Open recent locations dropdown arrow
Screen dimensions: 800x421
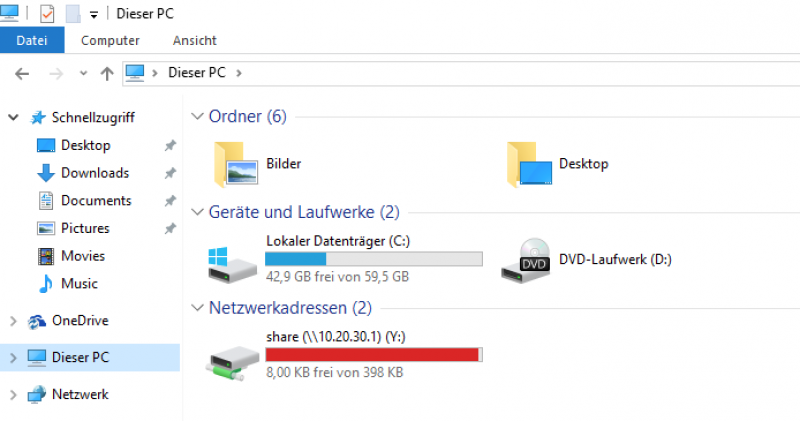[x=83, y=73]
